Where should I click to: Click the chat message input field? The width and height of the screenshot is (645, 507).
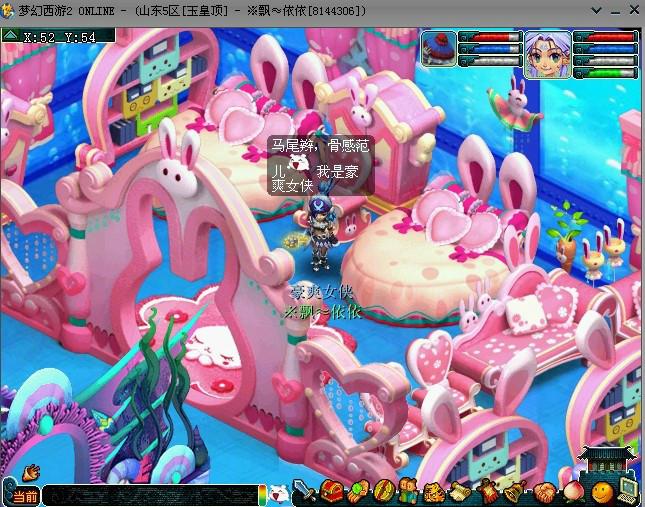coord(150,495)
